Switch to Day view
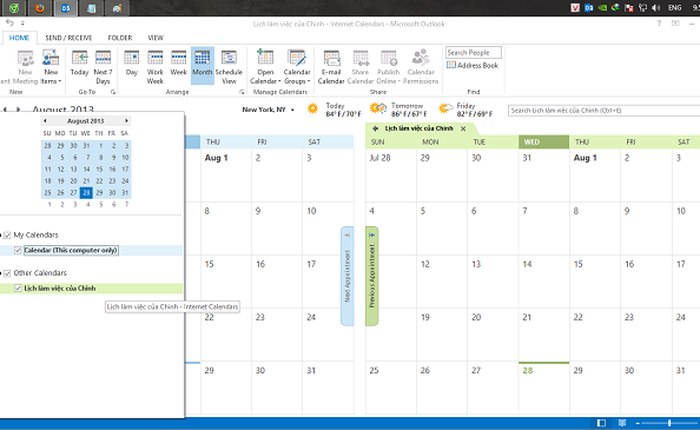This screenshot has height=430, width=700. pos(132,63)
